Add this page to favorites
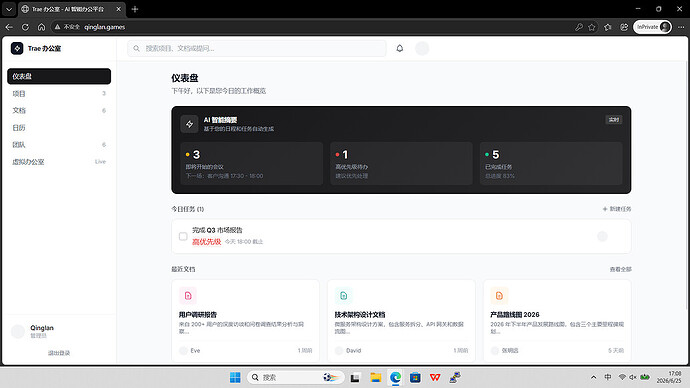This screenshot has width=690, height=388. 592,27
